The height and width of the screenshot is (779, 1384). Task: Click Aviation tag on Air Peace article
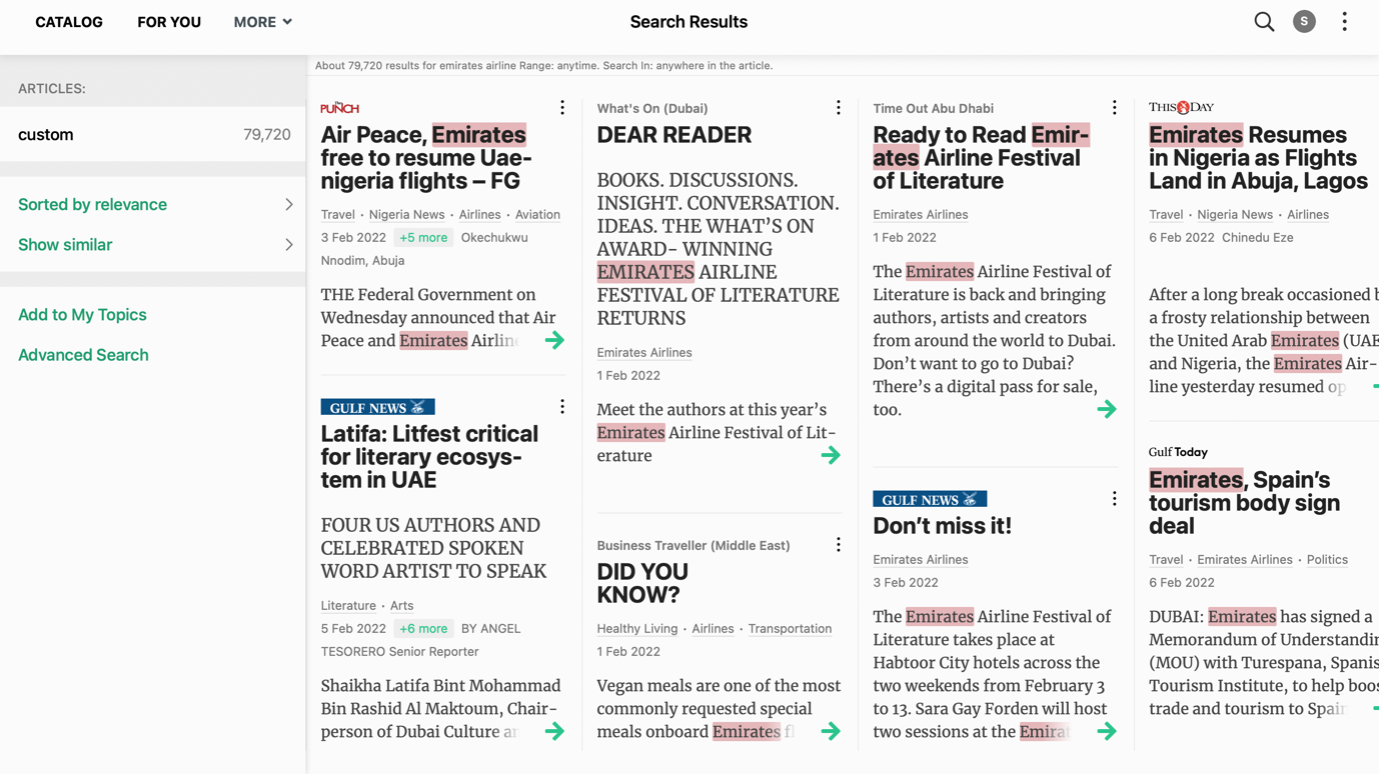[537, 215]
